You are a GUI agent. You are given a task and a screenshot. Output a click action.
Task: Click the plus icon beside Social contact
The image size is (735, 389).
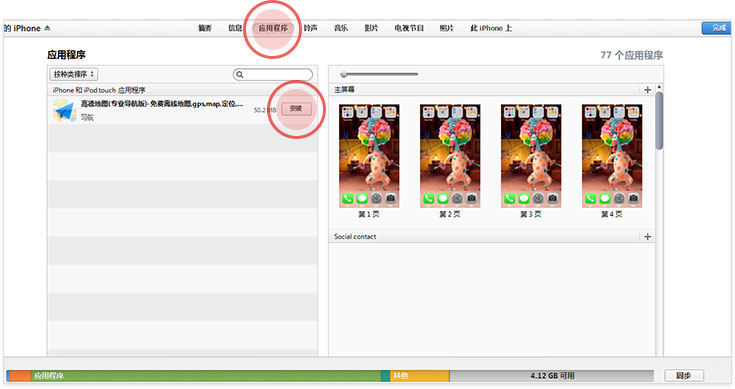pyautogui.click(x=647, y=237)
